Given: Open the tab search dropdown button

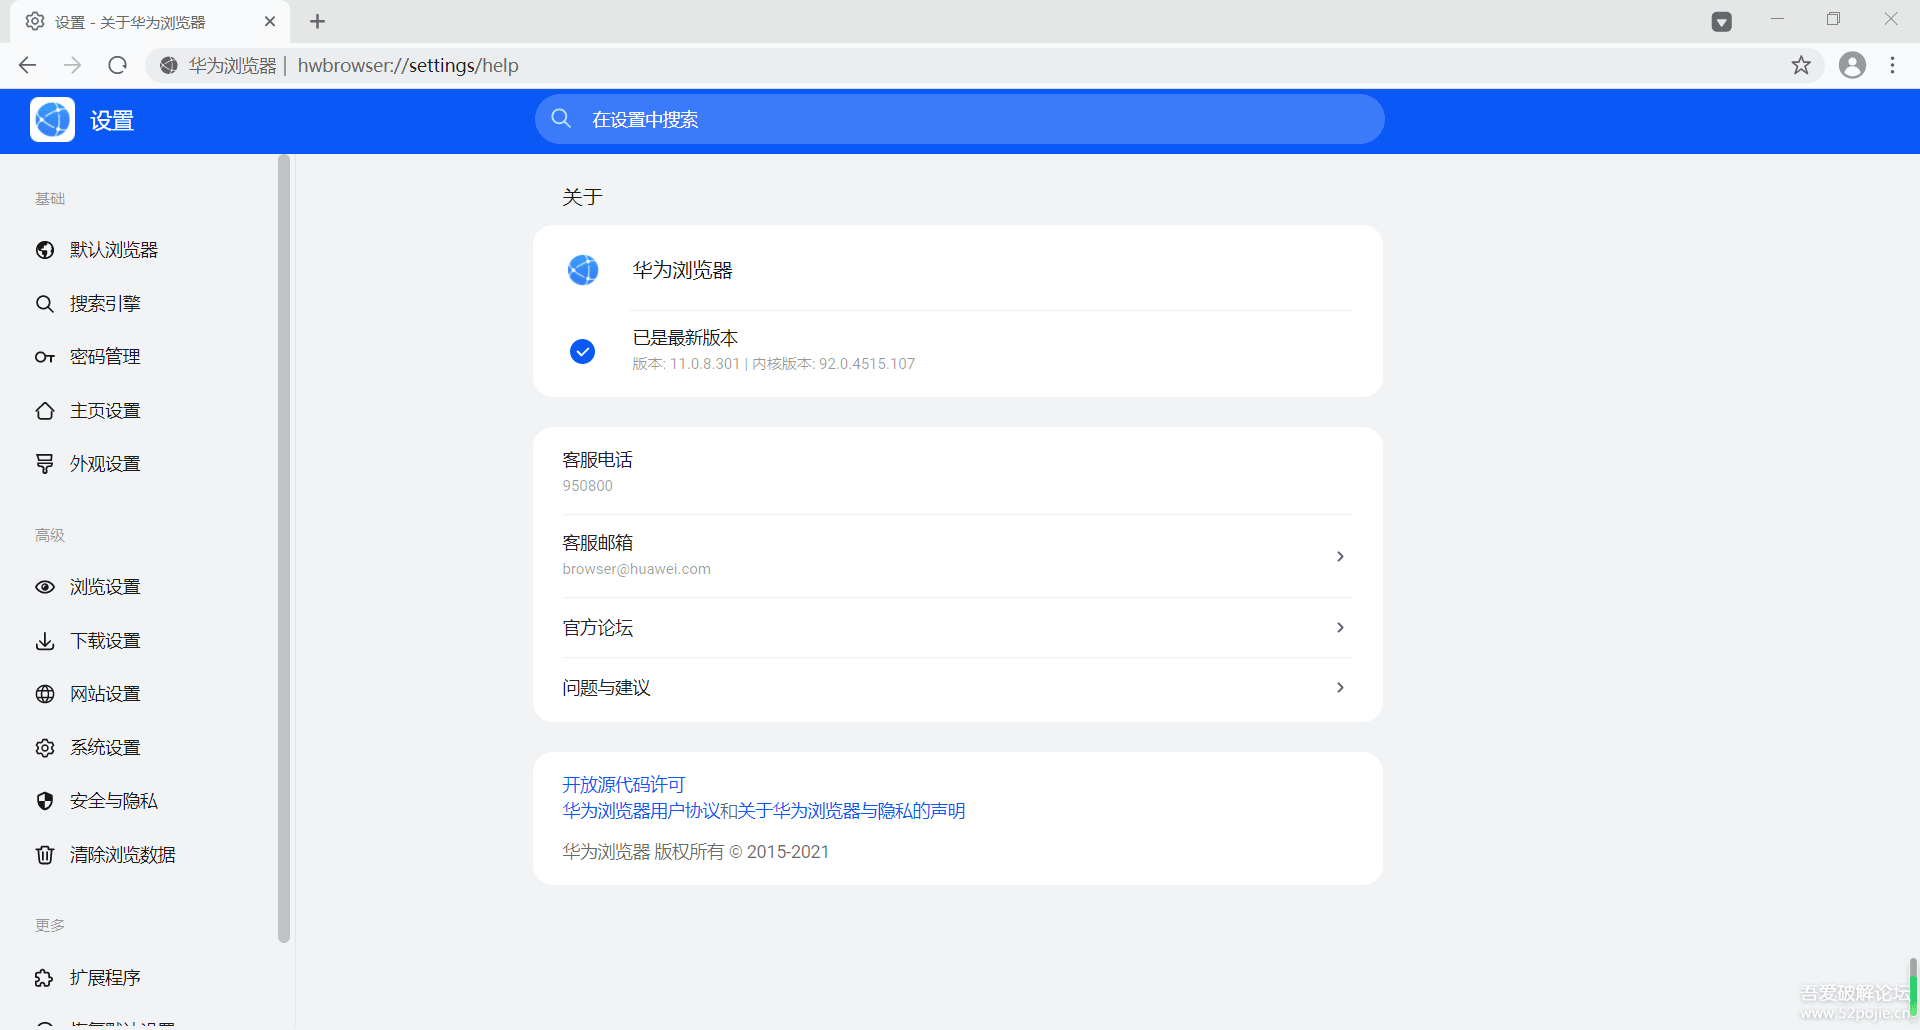Looking at the screenshot, I should pos(1721,22).
